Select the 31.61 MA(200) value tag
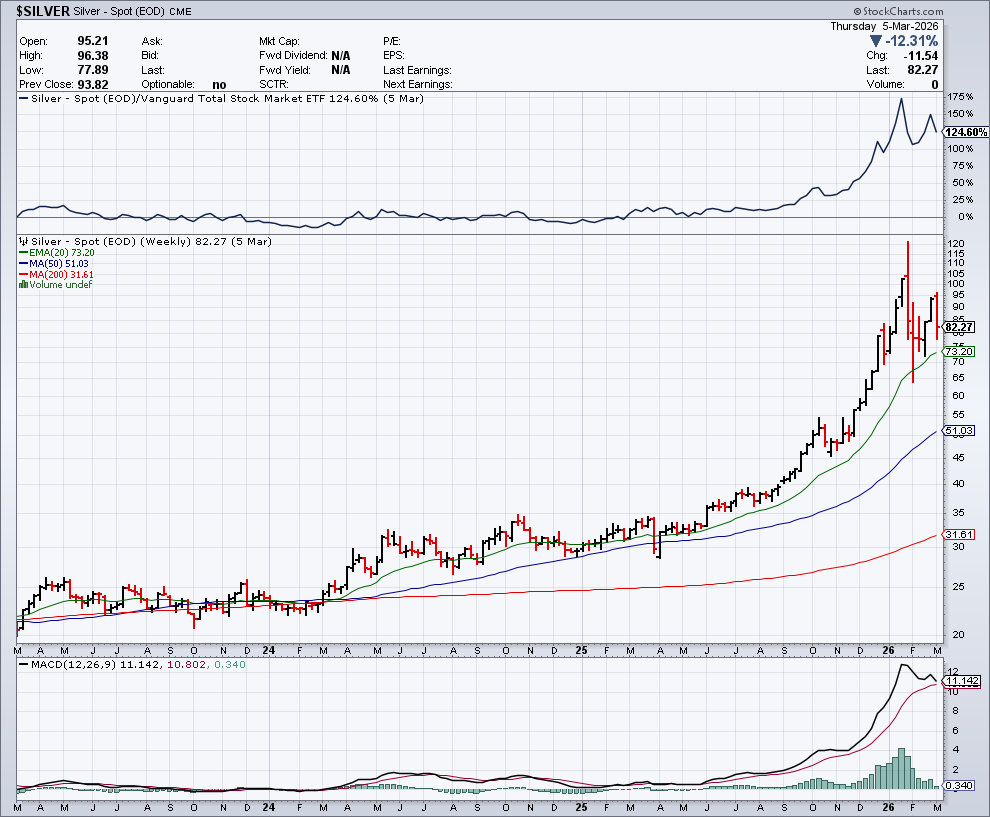This screenshot has height=817, width=990. pos(958,535)
